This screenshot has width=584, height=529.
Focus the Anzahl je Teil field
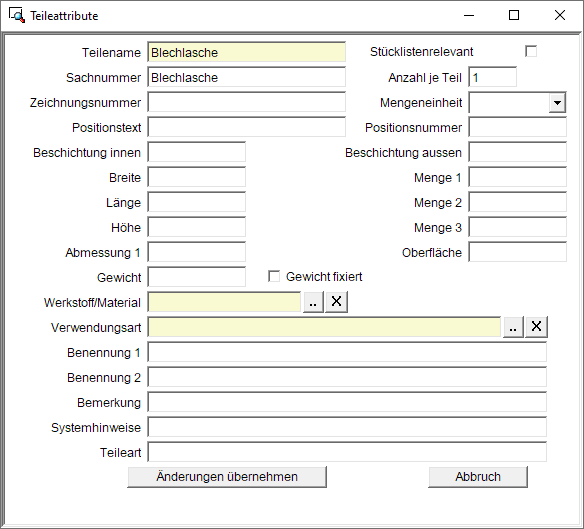pos(492,77)
